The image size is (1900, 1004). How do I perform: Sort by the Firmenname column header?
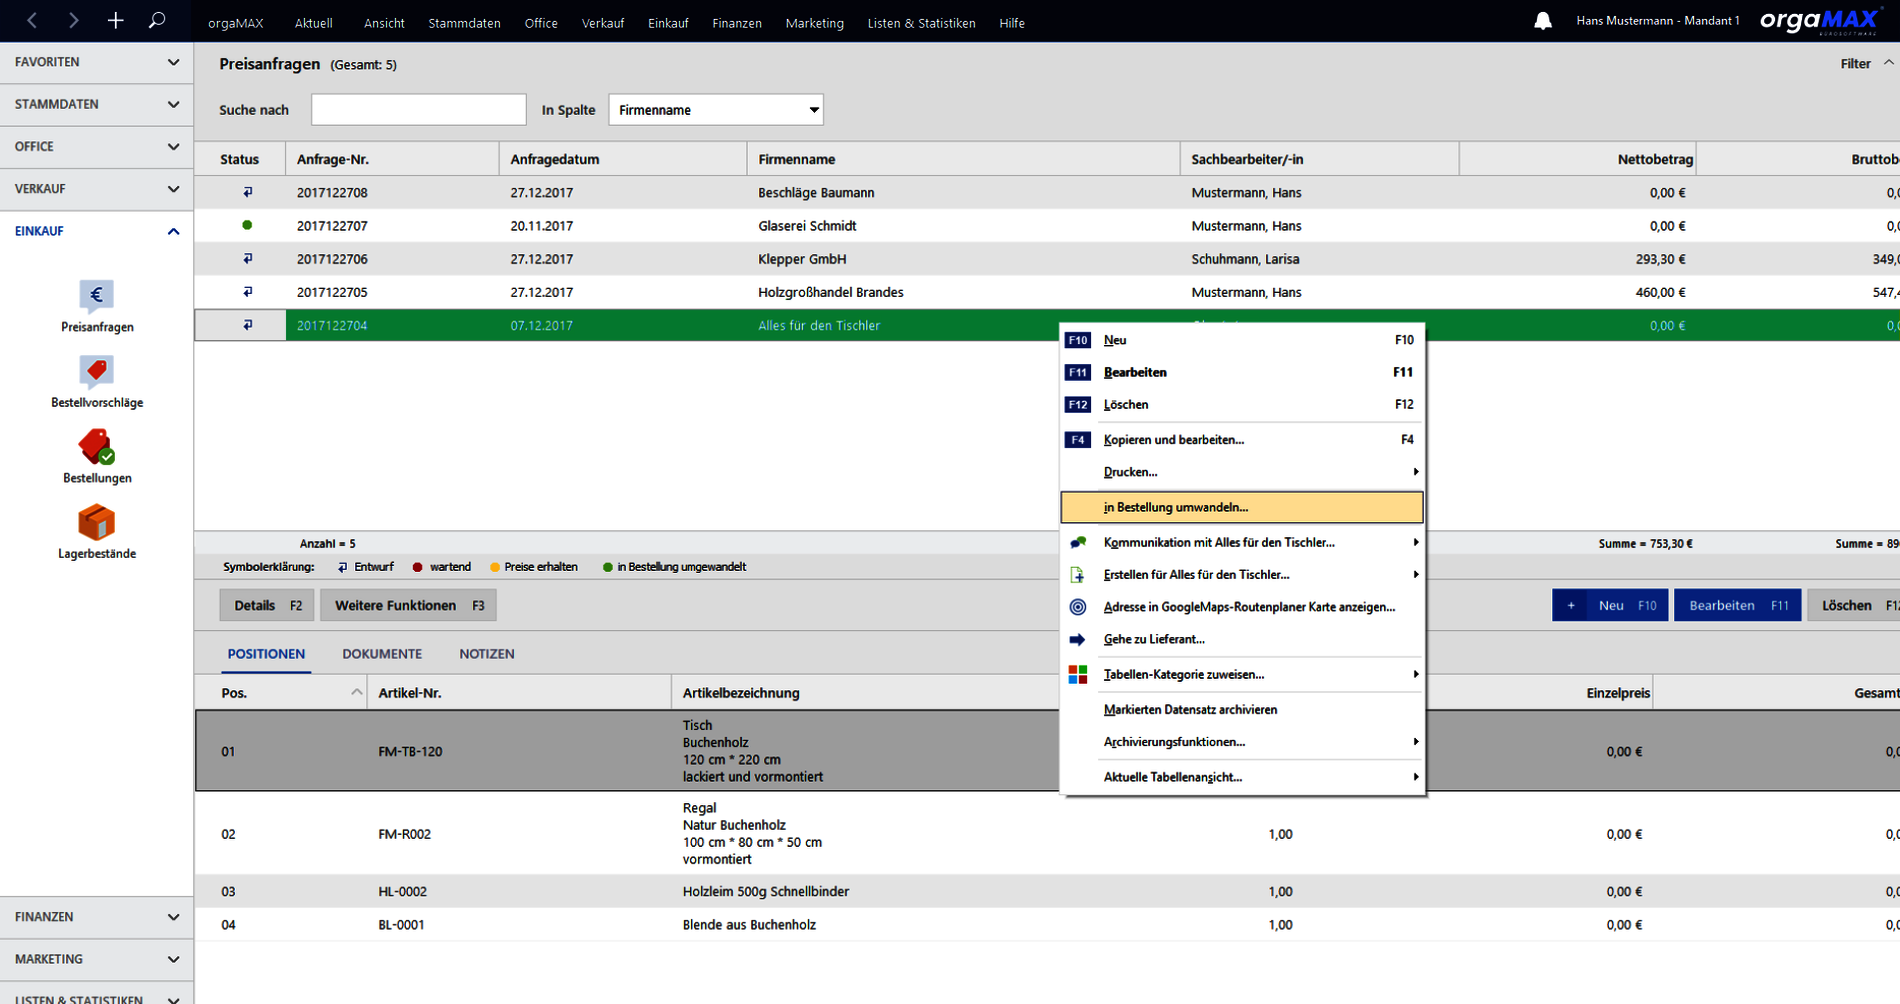(x=963, y=159)
